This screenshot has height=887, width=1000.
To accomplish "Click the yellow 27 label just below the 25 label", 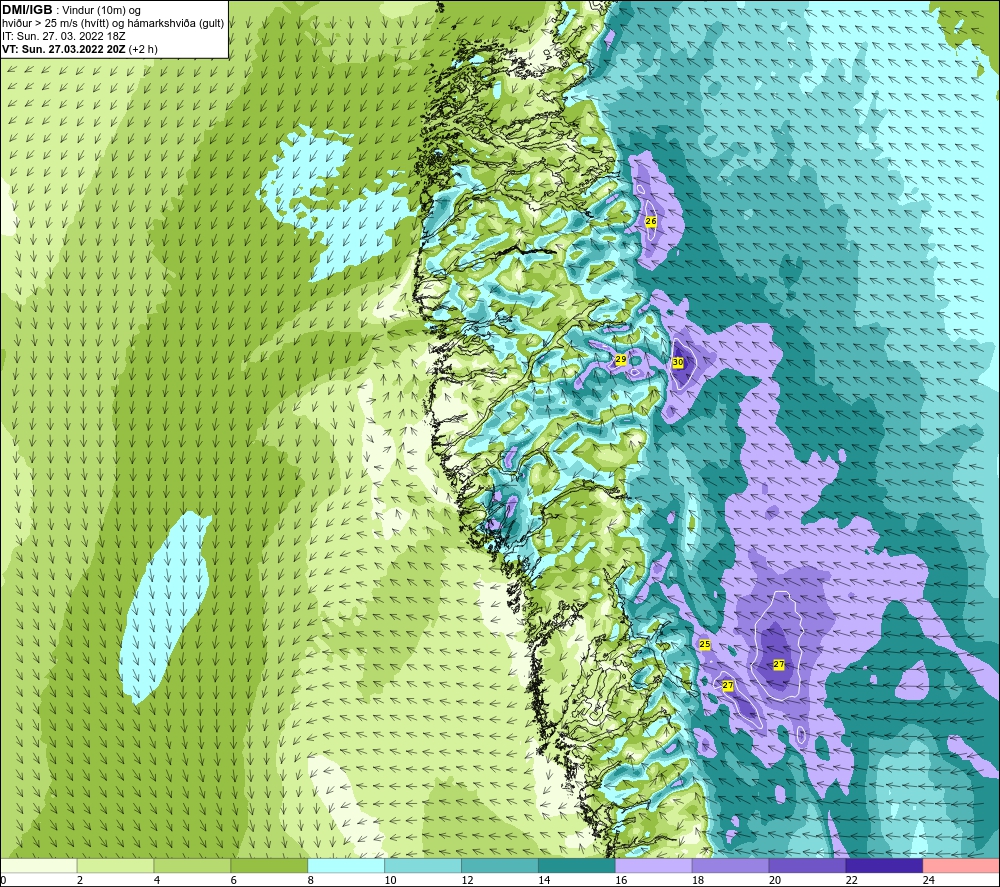I will pos(728,685).
